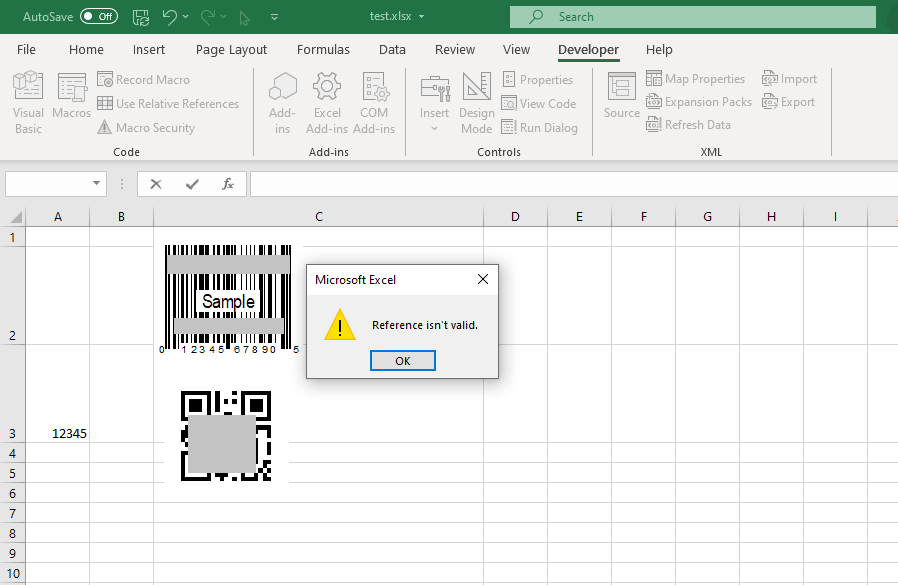
Task: Open the Page Layout tab
Action: tap(231, 50)
